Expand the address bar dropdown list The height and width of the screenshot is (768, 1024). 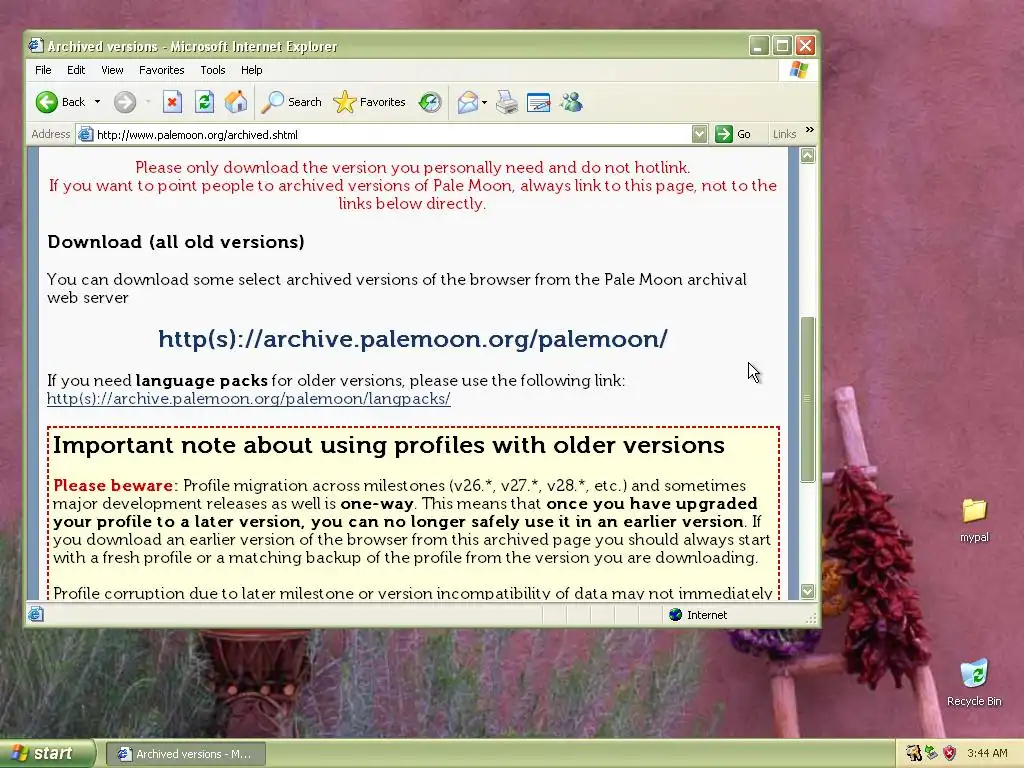tap(699, 135)
